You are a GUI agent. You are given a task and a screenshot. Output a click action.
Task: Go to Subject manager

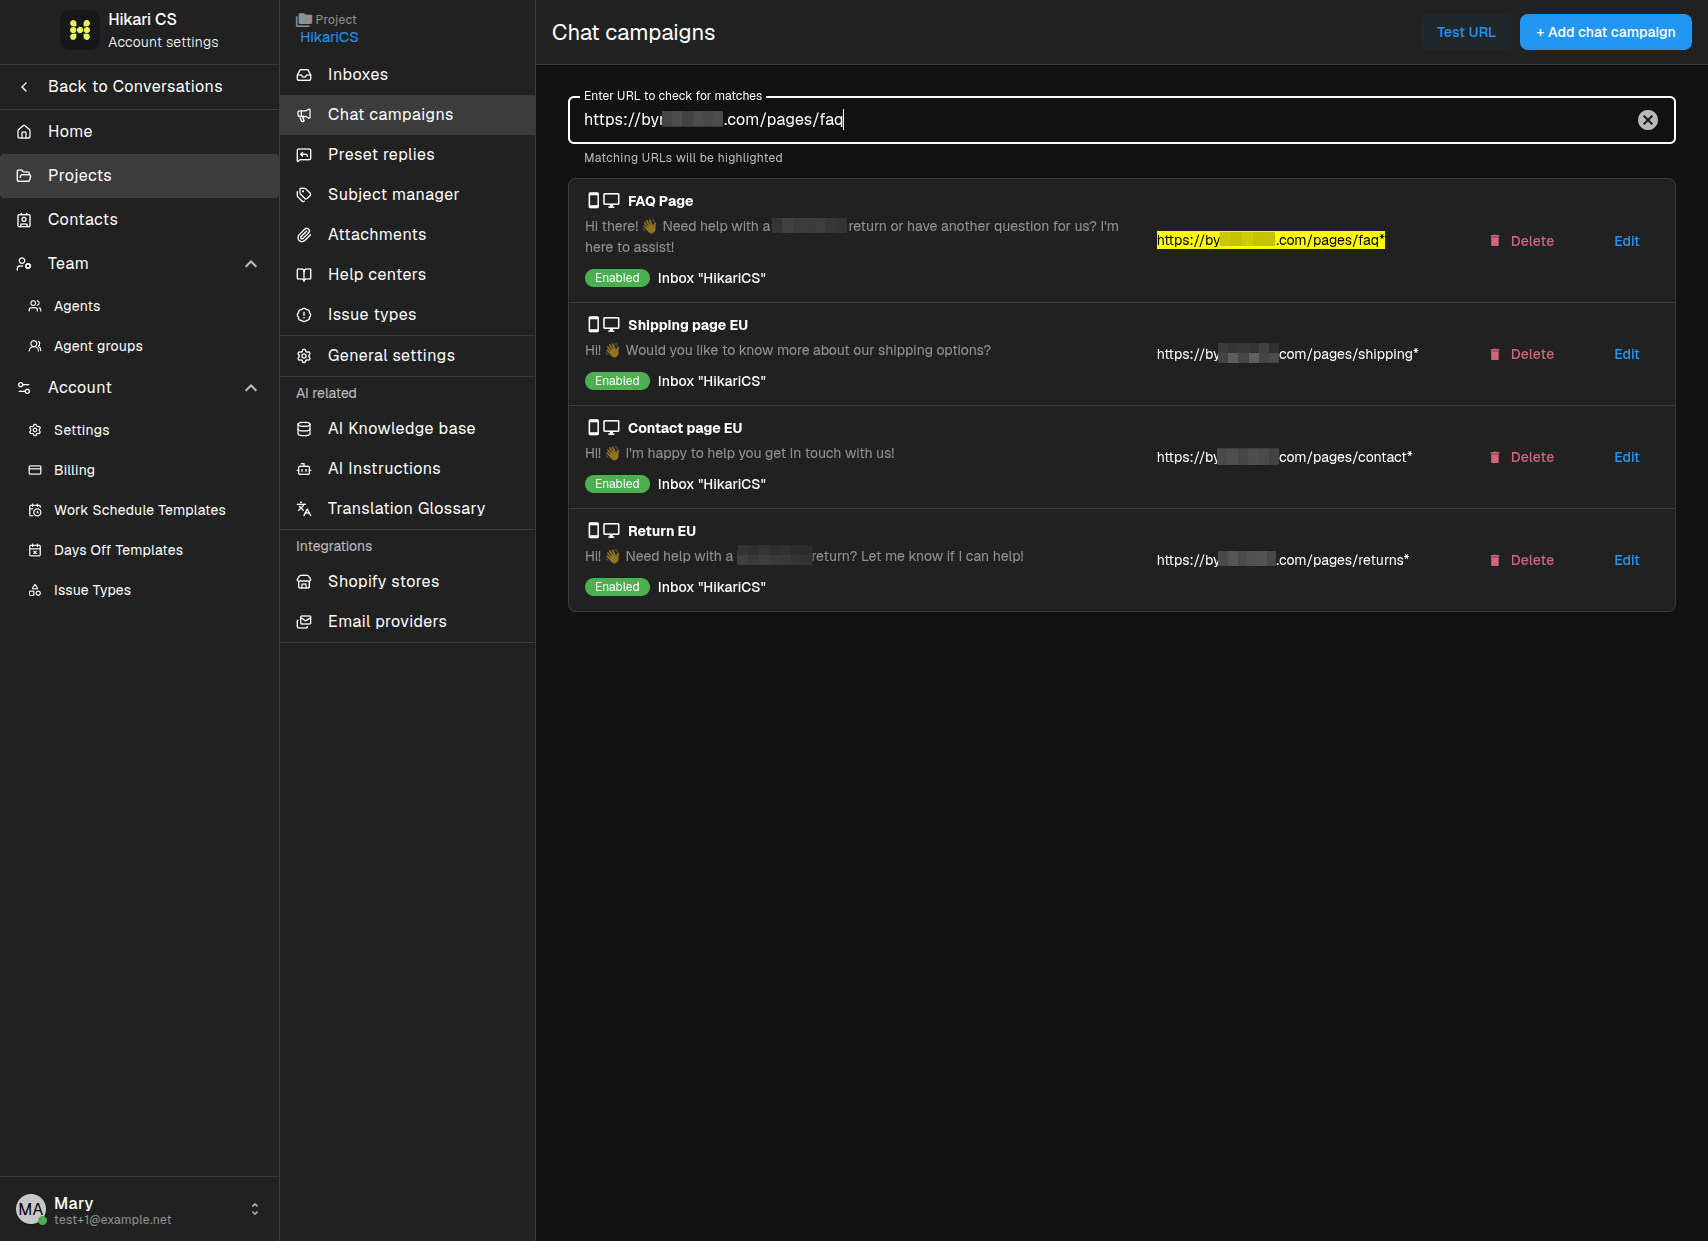407,195
